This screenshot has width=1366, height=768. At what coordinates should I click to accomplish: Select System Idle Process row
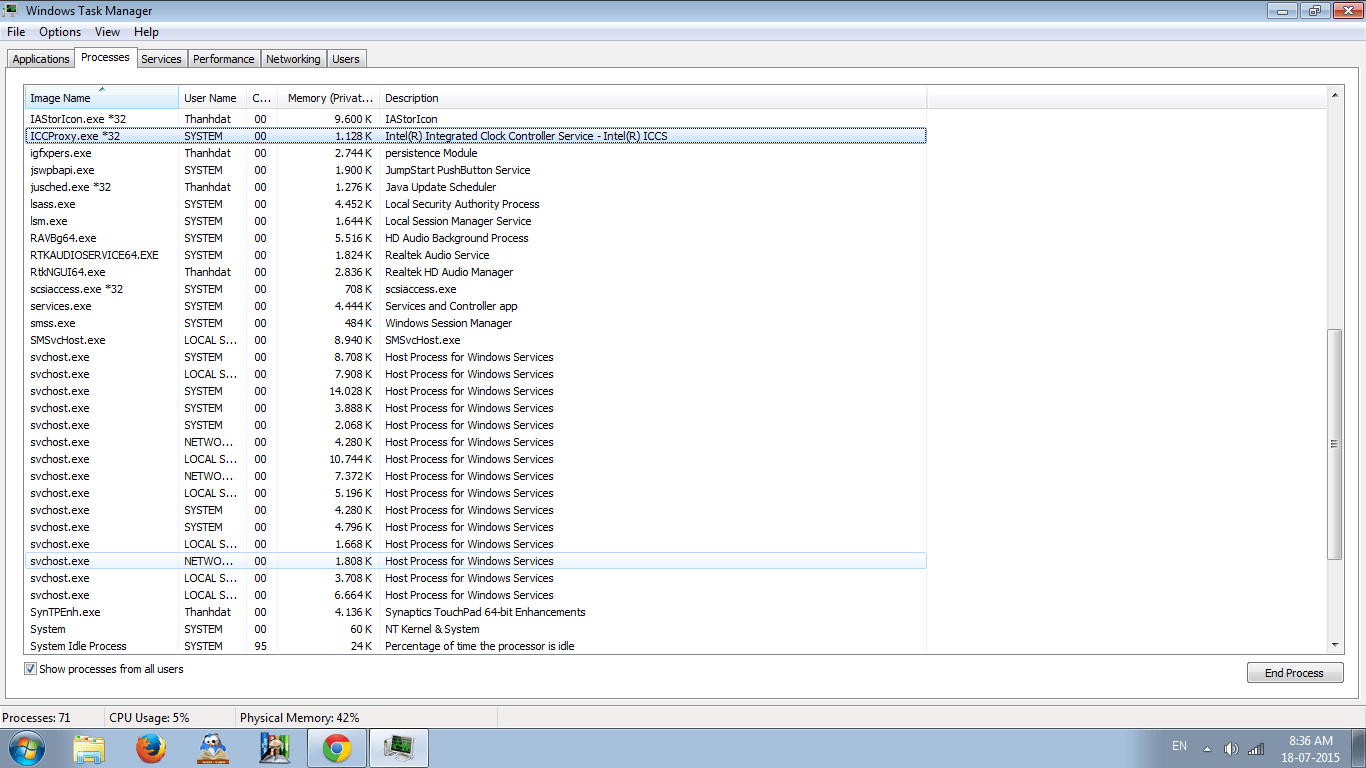[476, 646]
